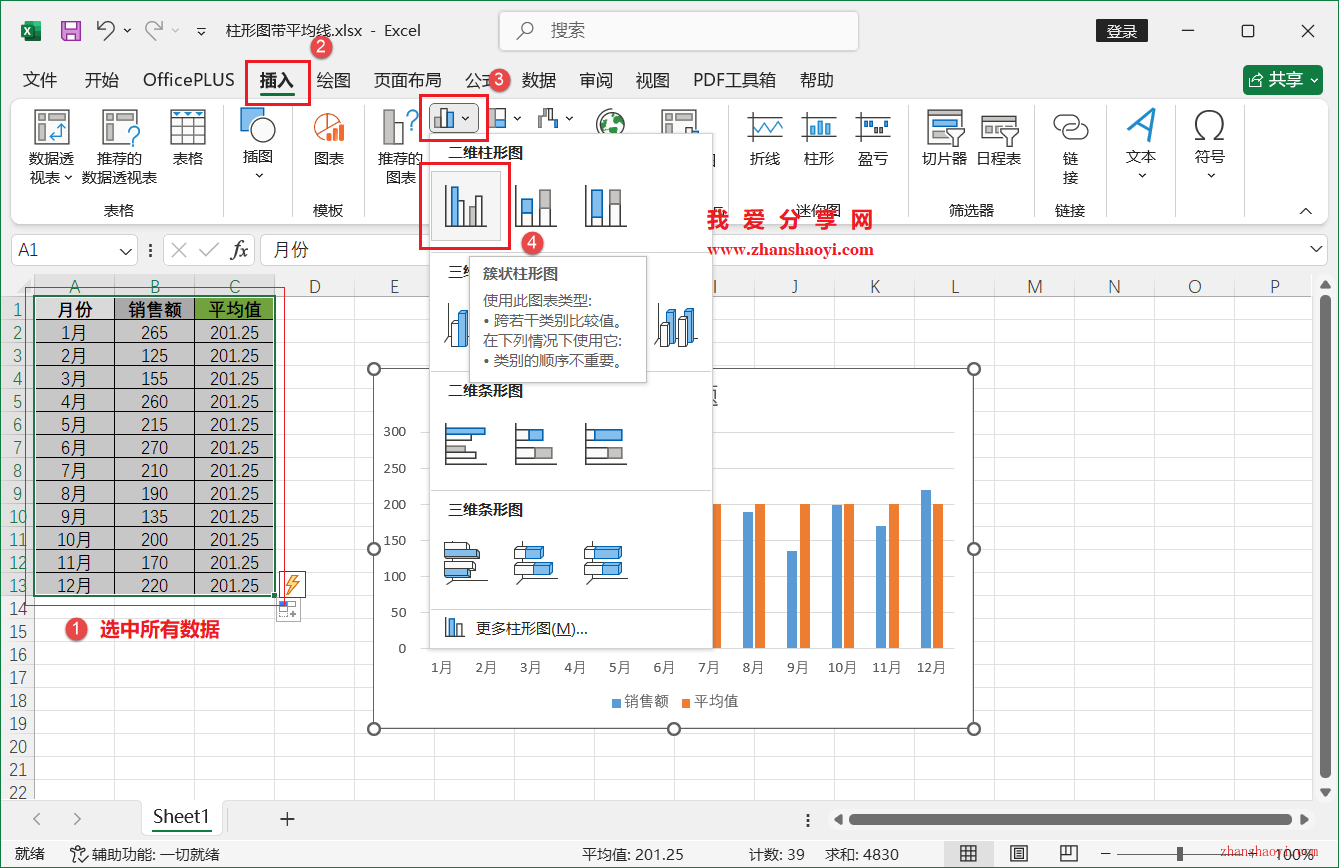The width and height of the screenshot is (1339, 868).
Task: Open the 帮助 tab
Action: coord(817,80)
